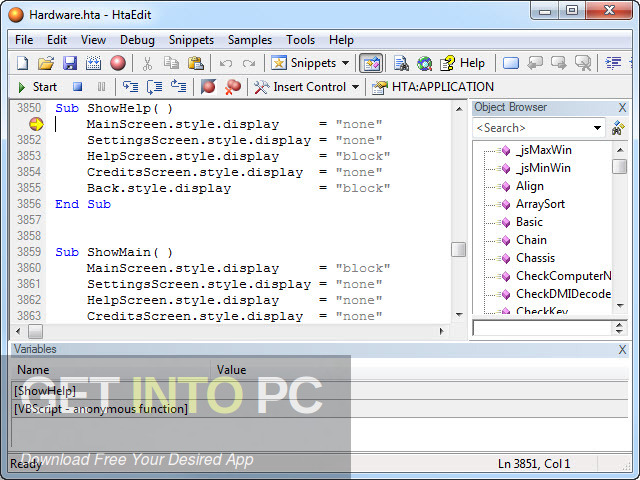The image size is (640, 480).
Task: Open the File menu
Action: 24,40
